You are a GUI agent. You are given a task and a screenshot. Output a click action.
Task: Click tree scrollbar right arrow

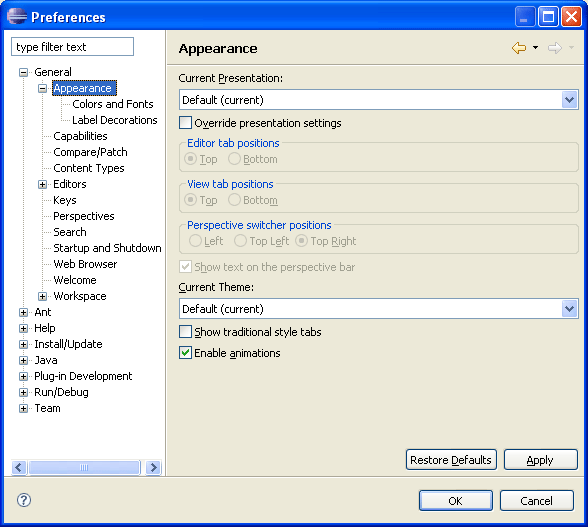pos(153,467)
